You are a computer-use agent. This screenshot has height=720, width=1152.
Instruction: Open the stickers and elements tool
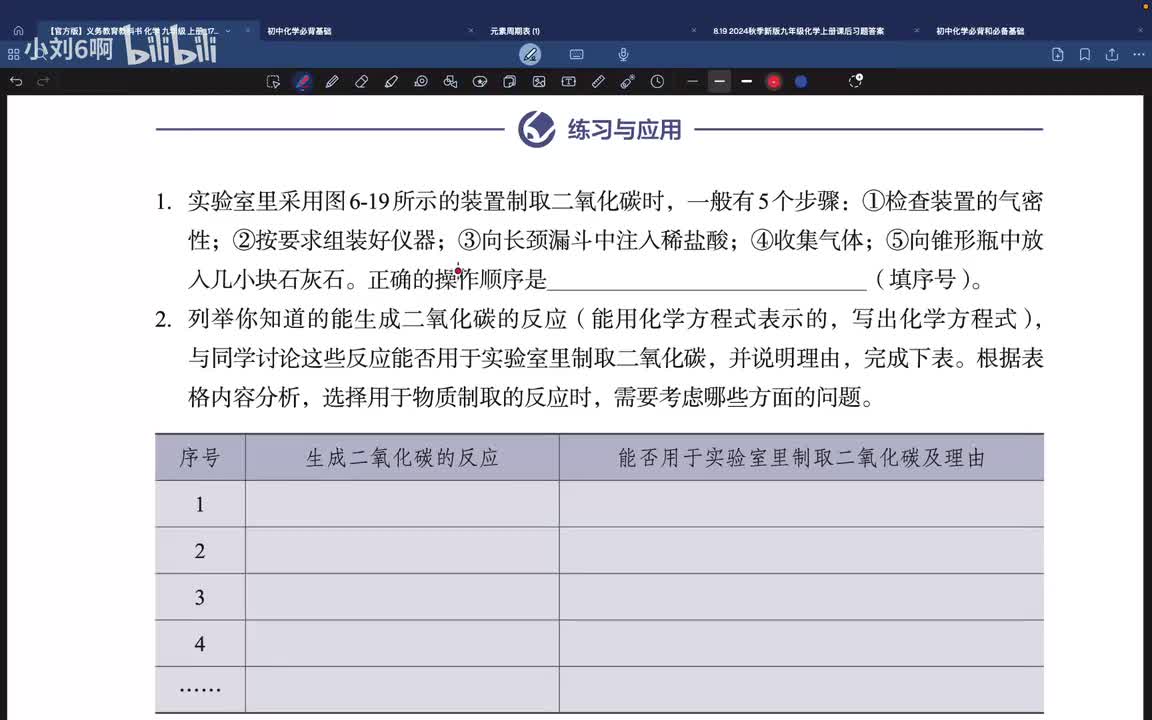point(480,82)
